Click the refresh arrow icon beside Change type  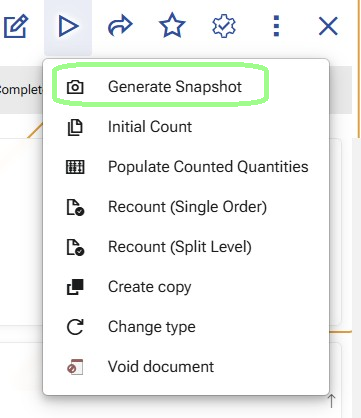coord(75,327)
